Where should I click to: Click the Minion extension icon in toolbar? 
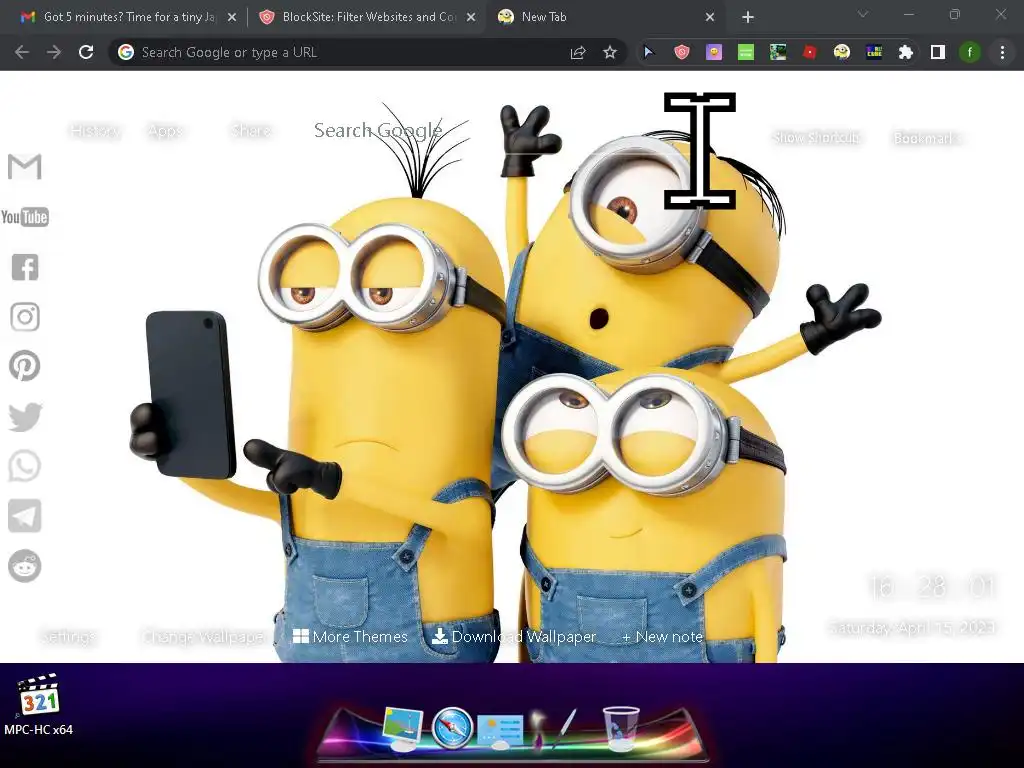coord(842,52)
